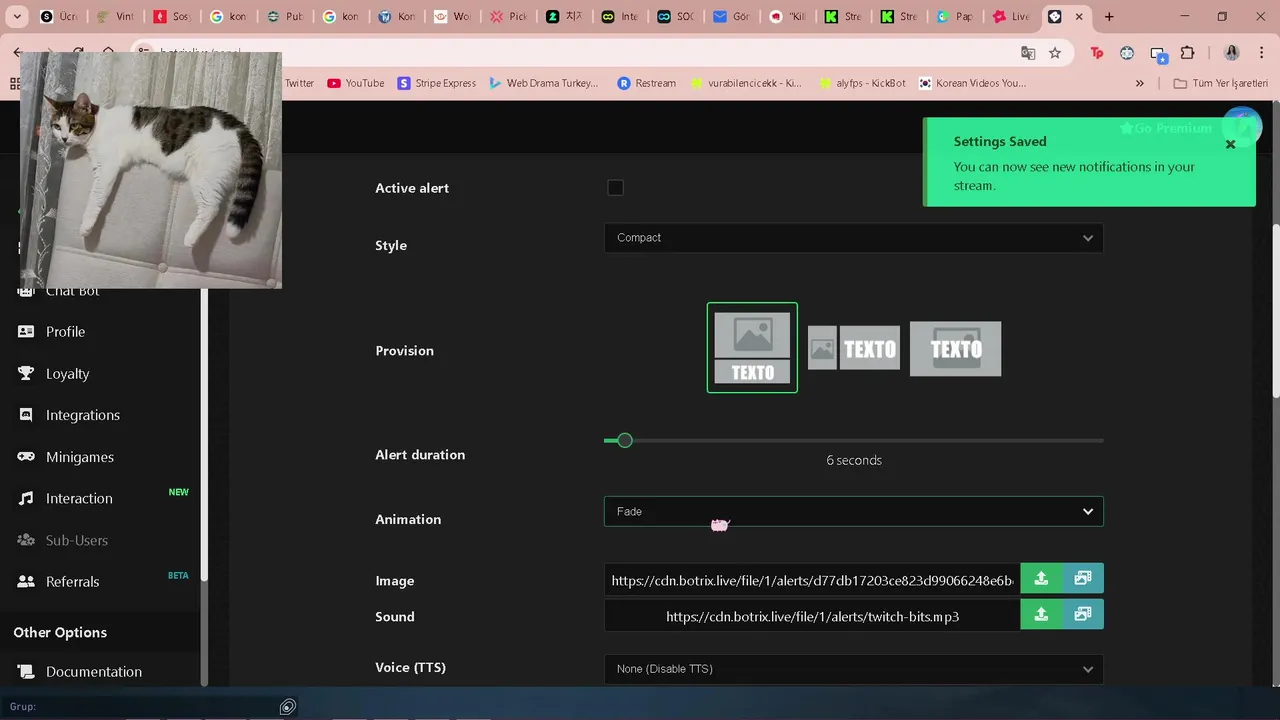Switch to the Vint browser tab

[x=115, y=17]
